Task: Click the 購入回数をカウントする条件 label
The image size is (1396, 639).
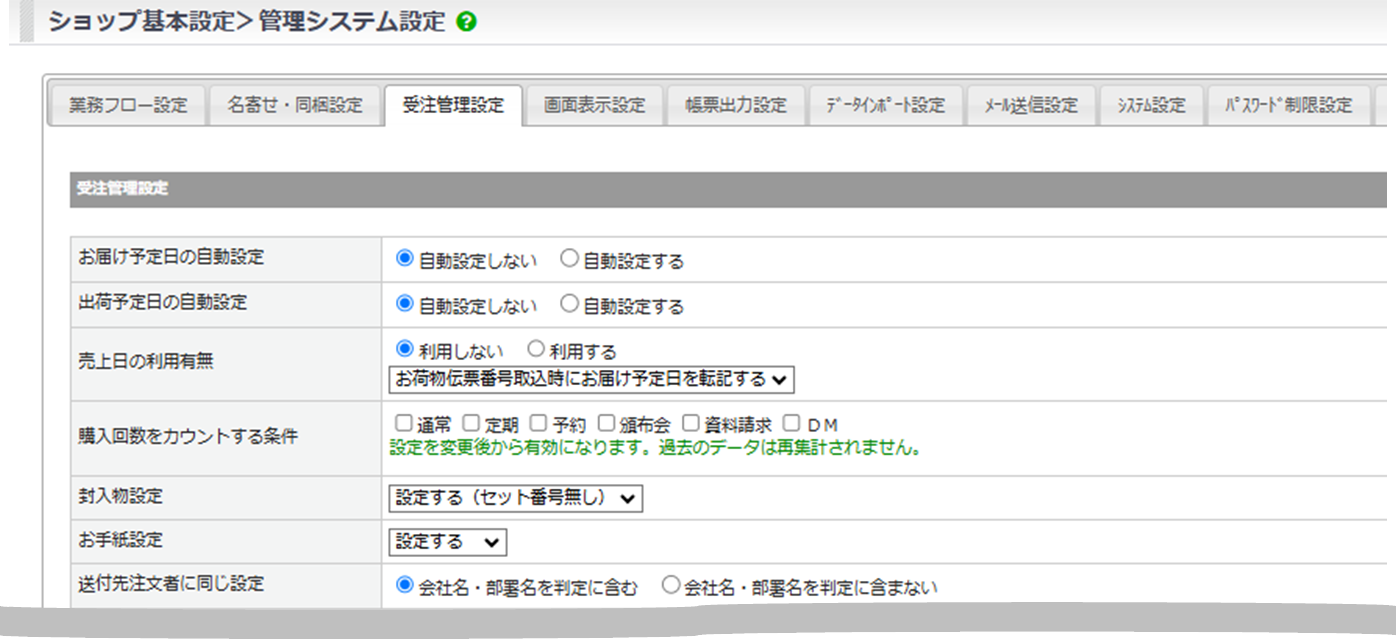Action: (x=188, y=436)
